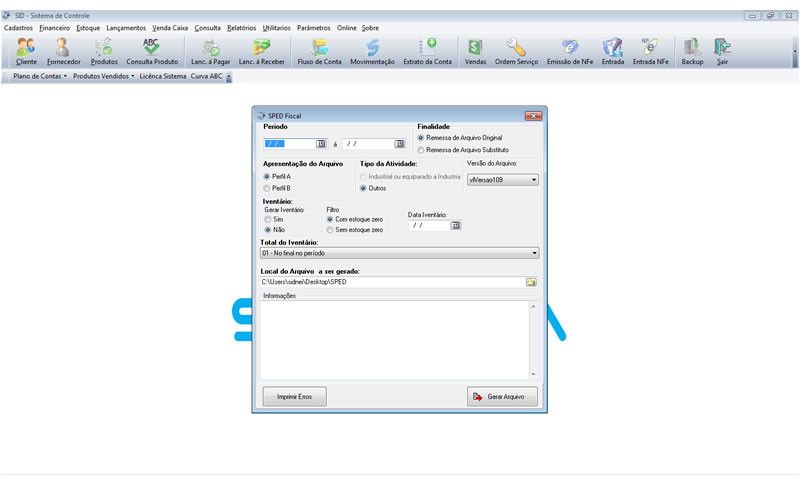Expand the Versão do Arquivo dropdown

[503, 180]
